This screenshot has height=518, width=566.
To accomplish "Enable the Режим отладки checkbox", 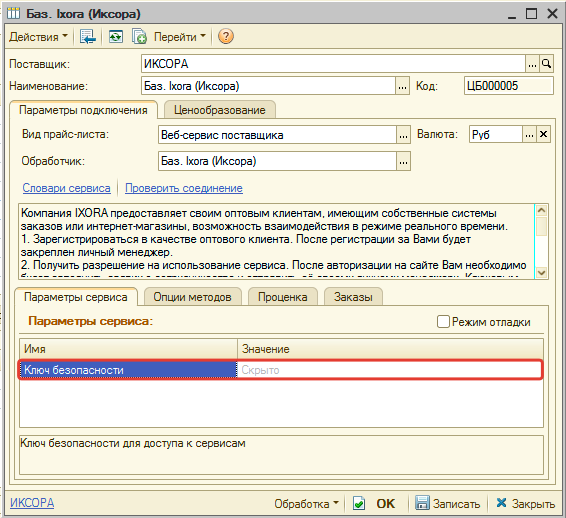I will point(443,322).
